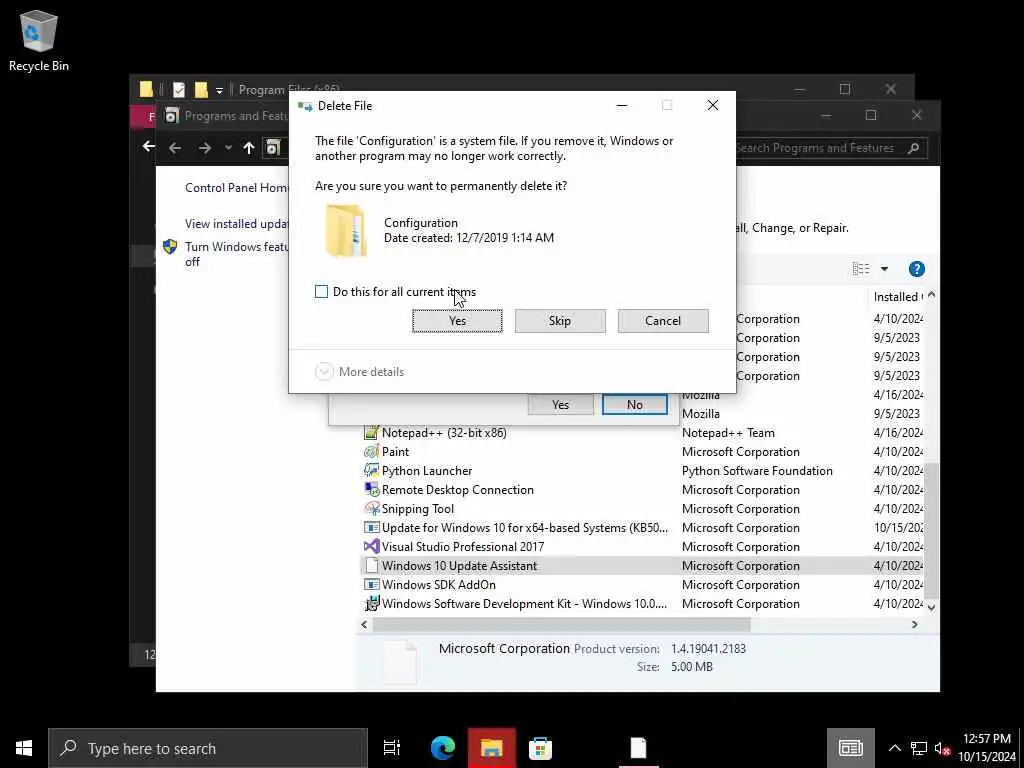Click the taskbar search box
The height and width of the screenshot is (768, 1024).
coord(208,748)
